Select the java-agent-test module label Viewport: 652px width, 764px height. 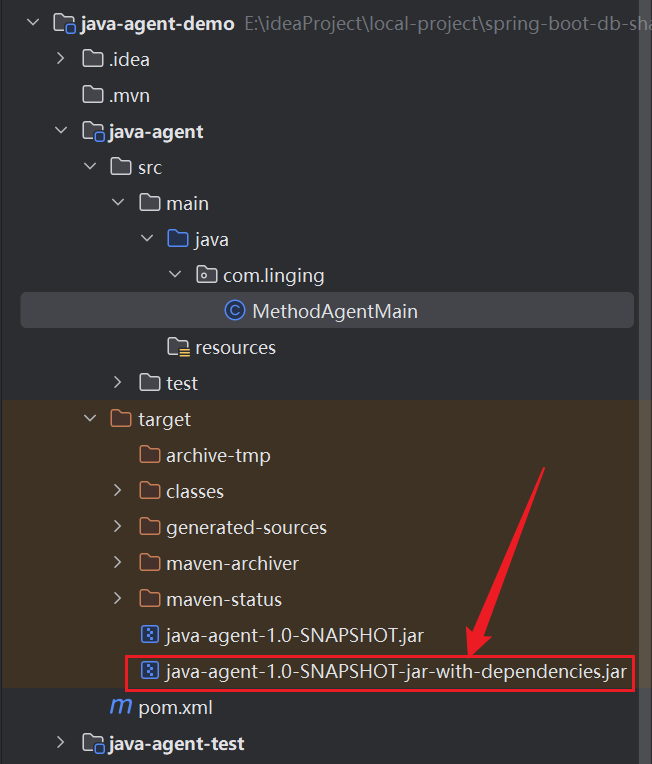point(176,744)
